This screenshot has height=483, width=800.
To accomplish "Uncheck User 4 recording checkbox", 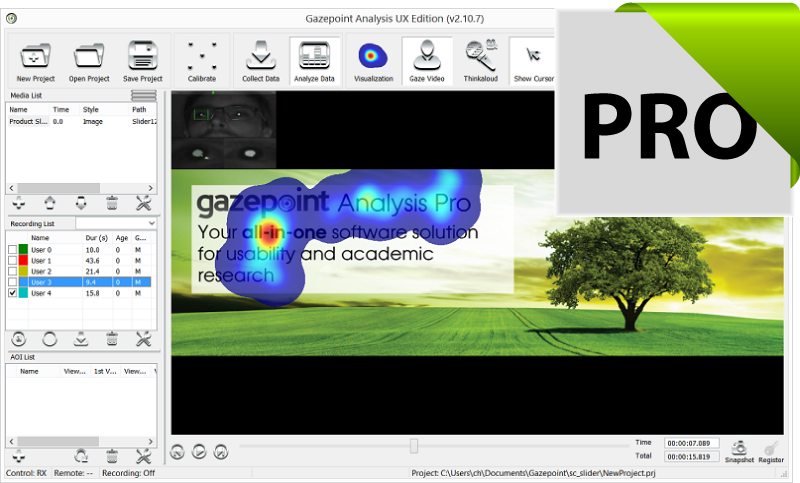I will 12,293.
